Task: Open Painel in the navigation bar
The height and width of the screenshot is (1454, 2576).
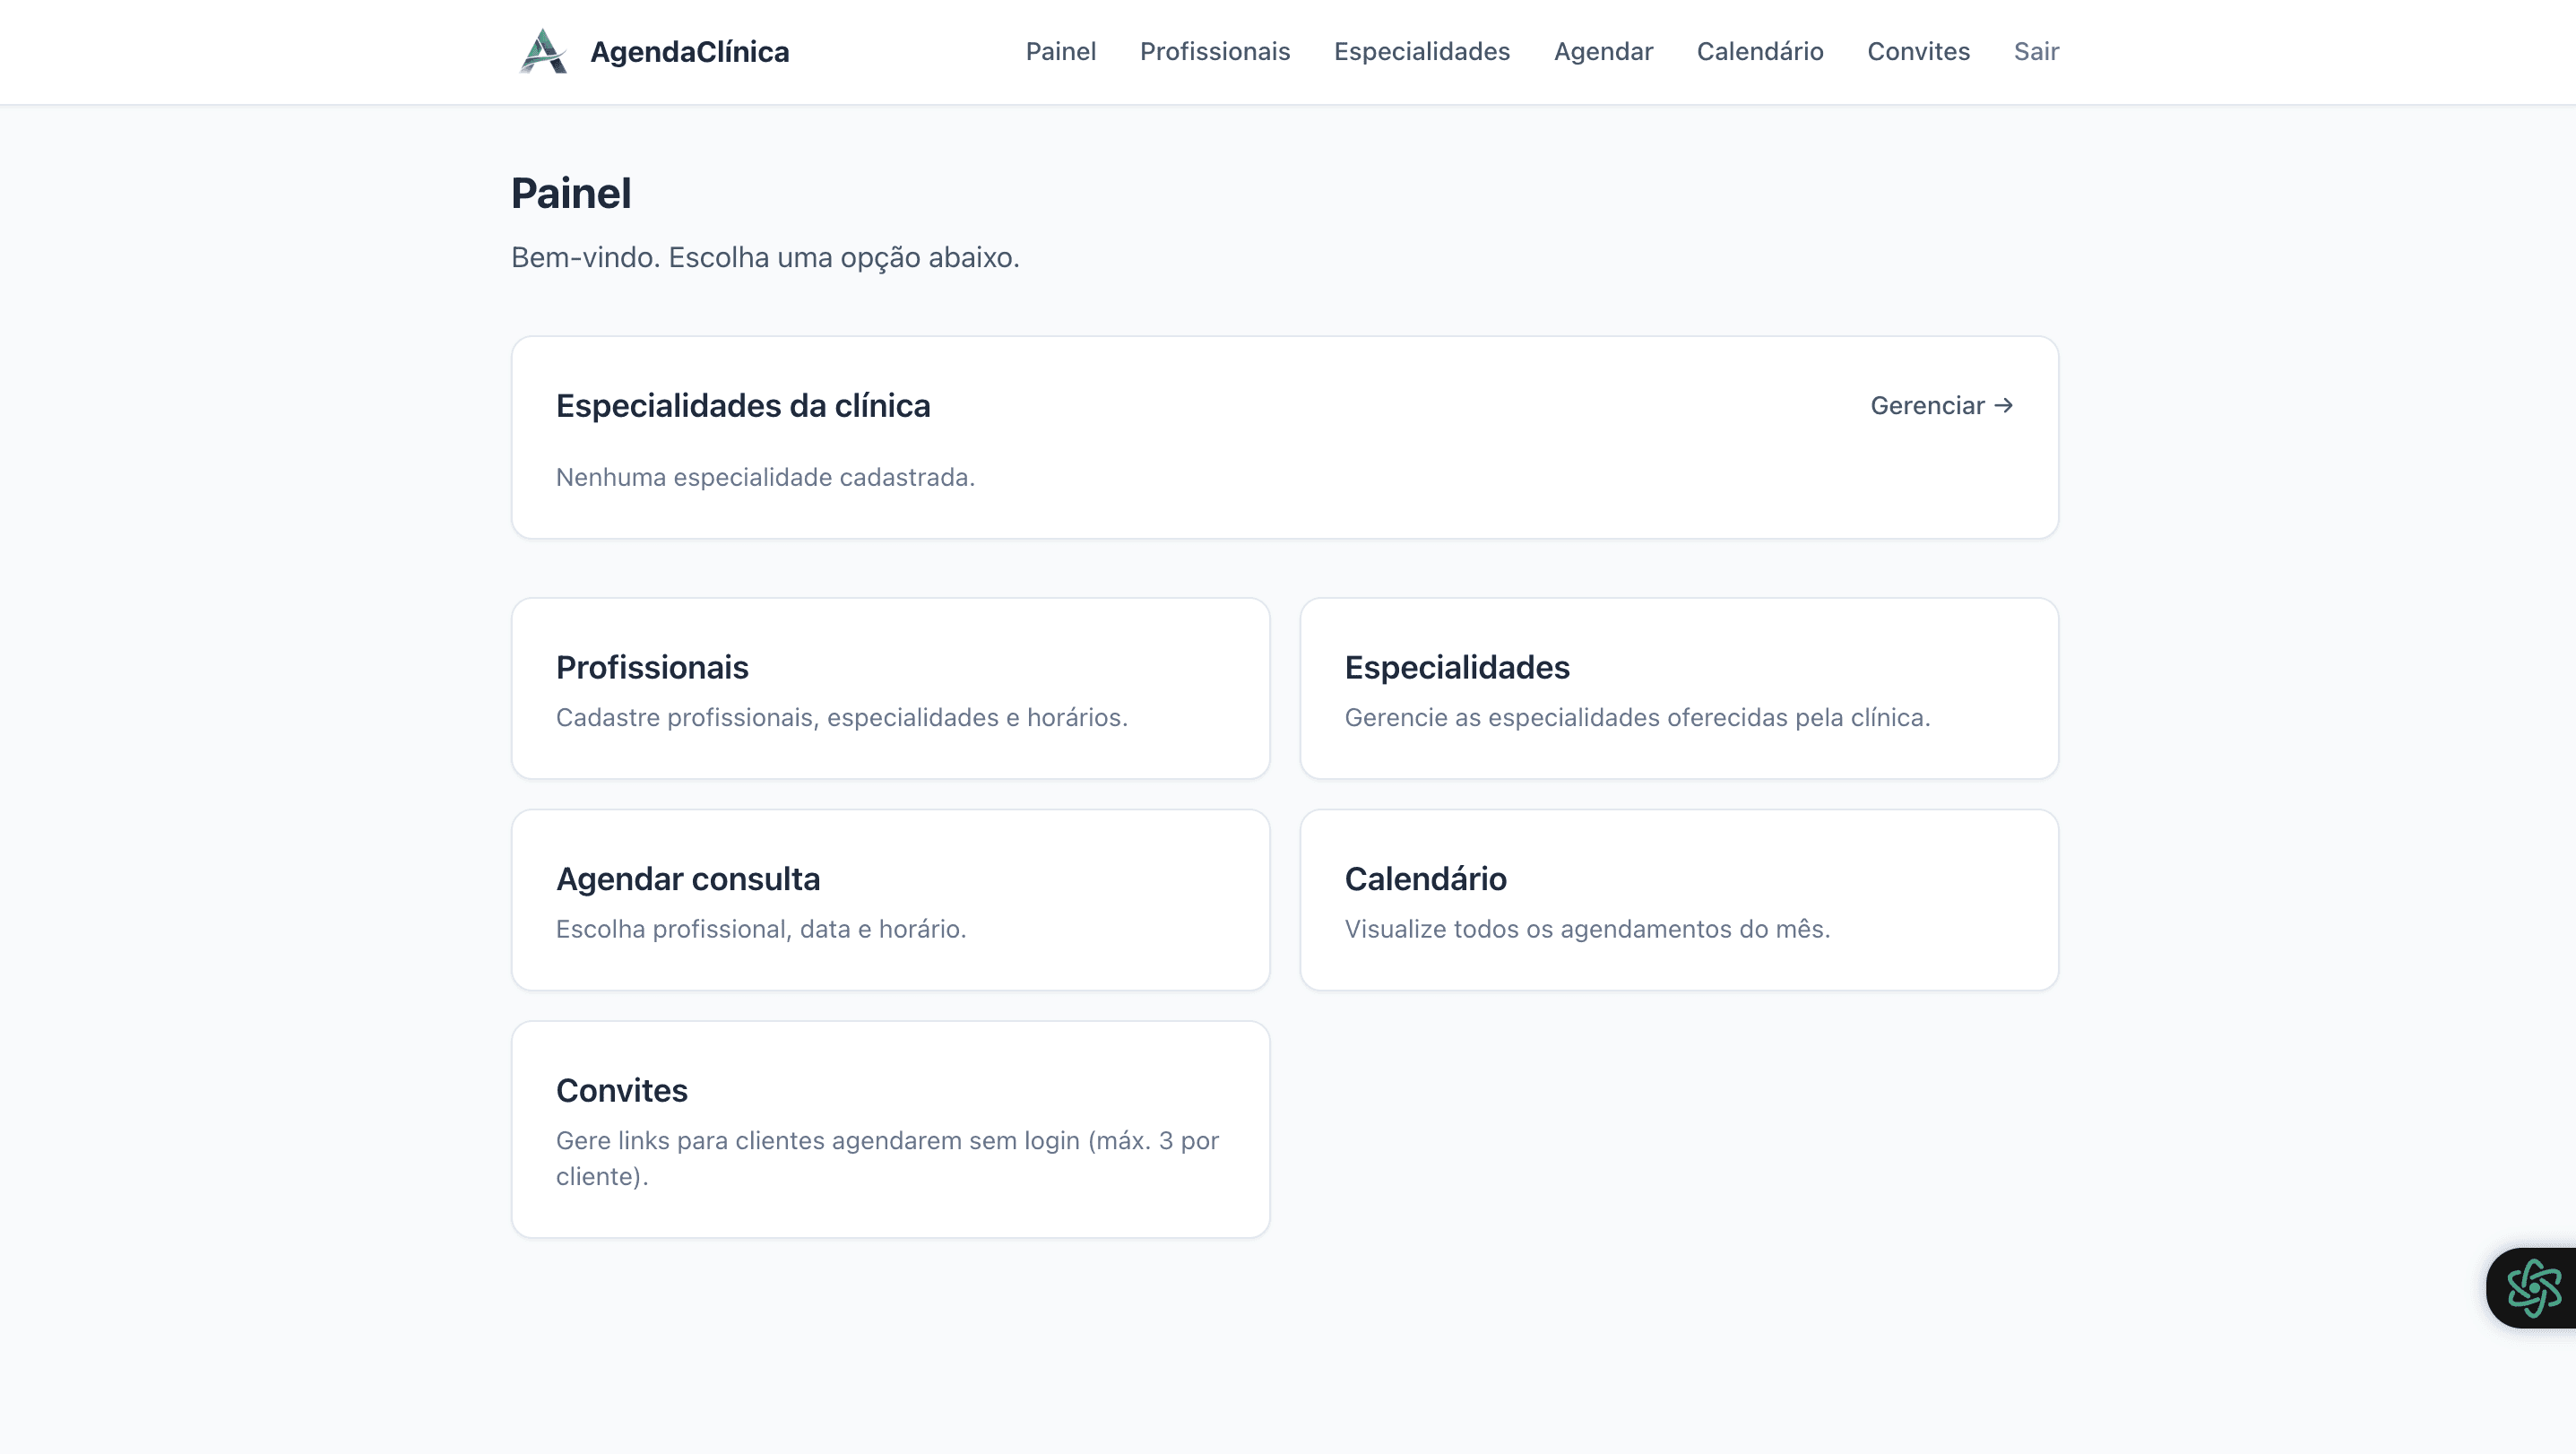Action: pyautogui.click(x=1060, y=52)
